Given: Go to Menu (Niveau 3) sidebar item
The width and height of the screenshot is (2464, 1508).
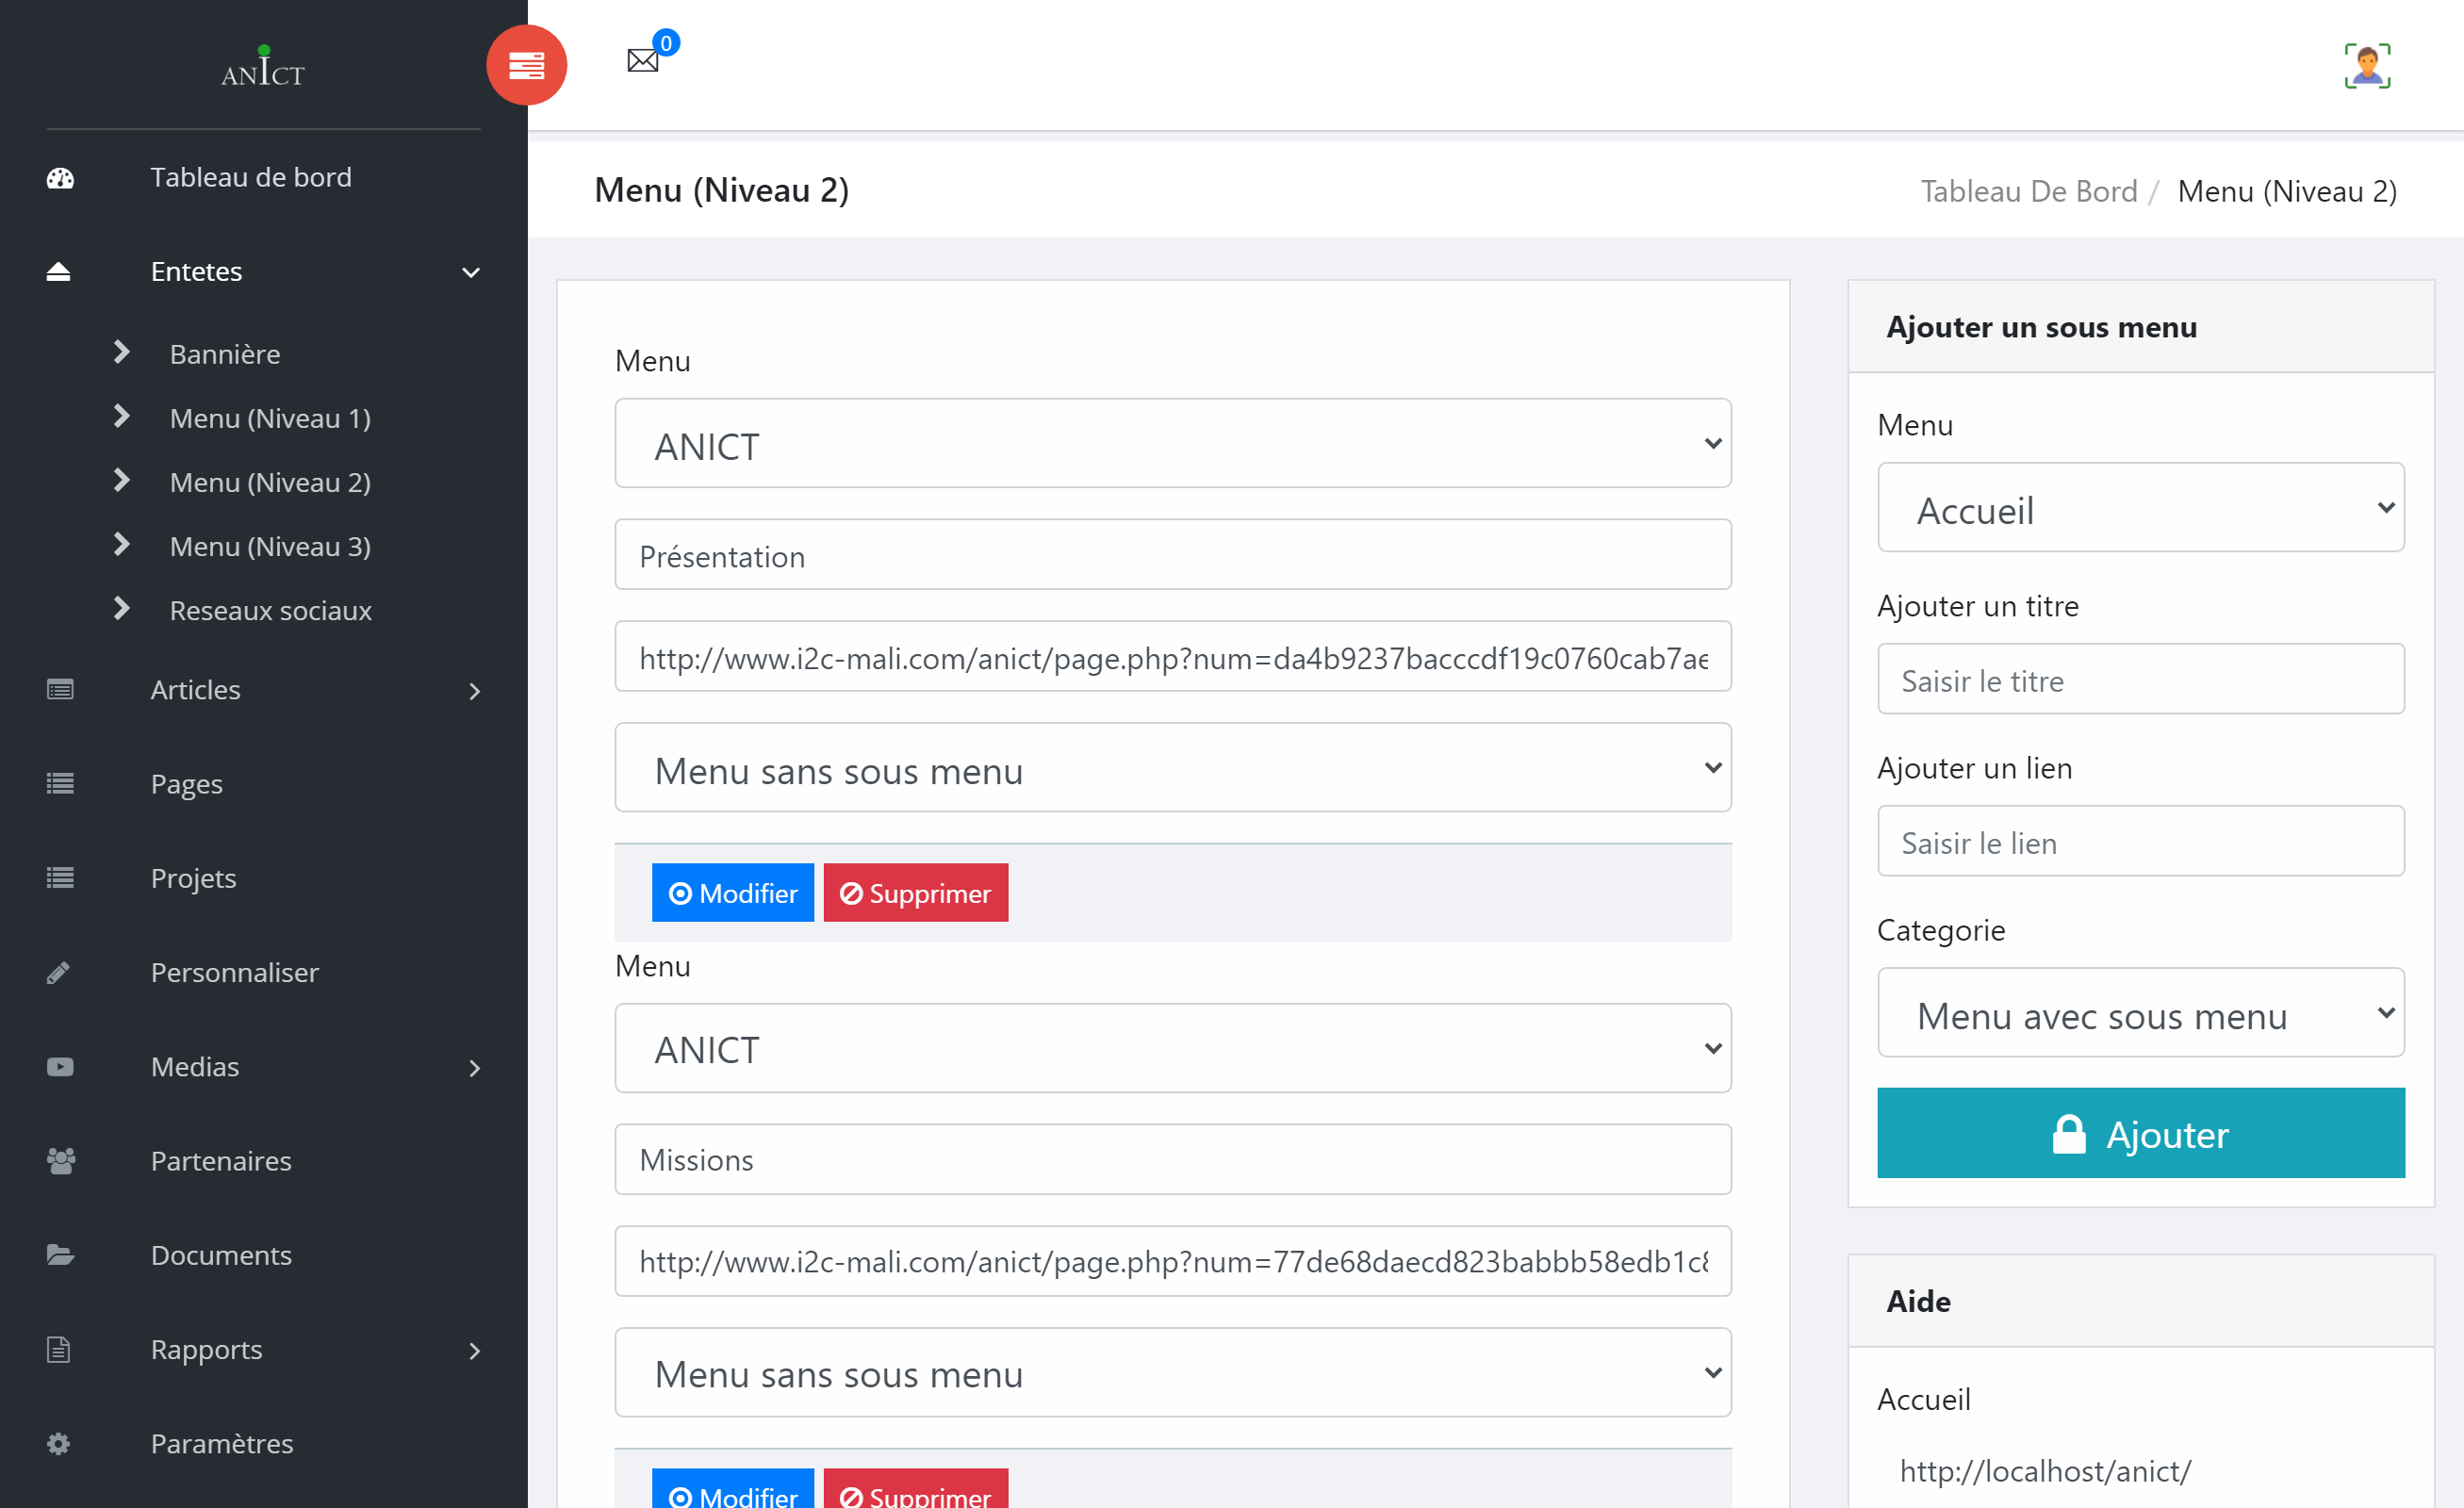Looking at the screenshot, I should (270, 546).
